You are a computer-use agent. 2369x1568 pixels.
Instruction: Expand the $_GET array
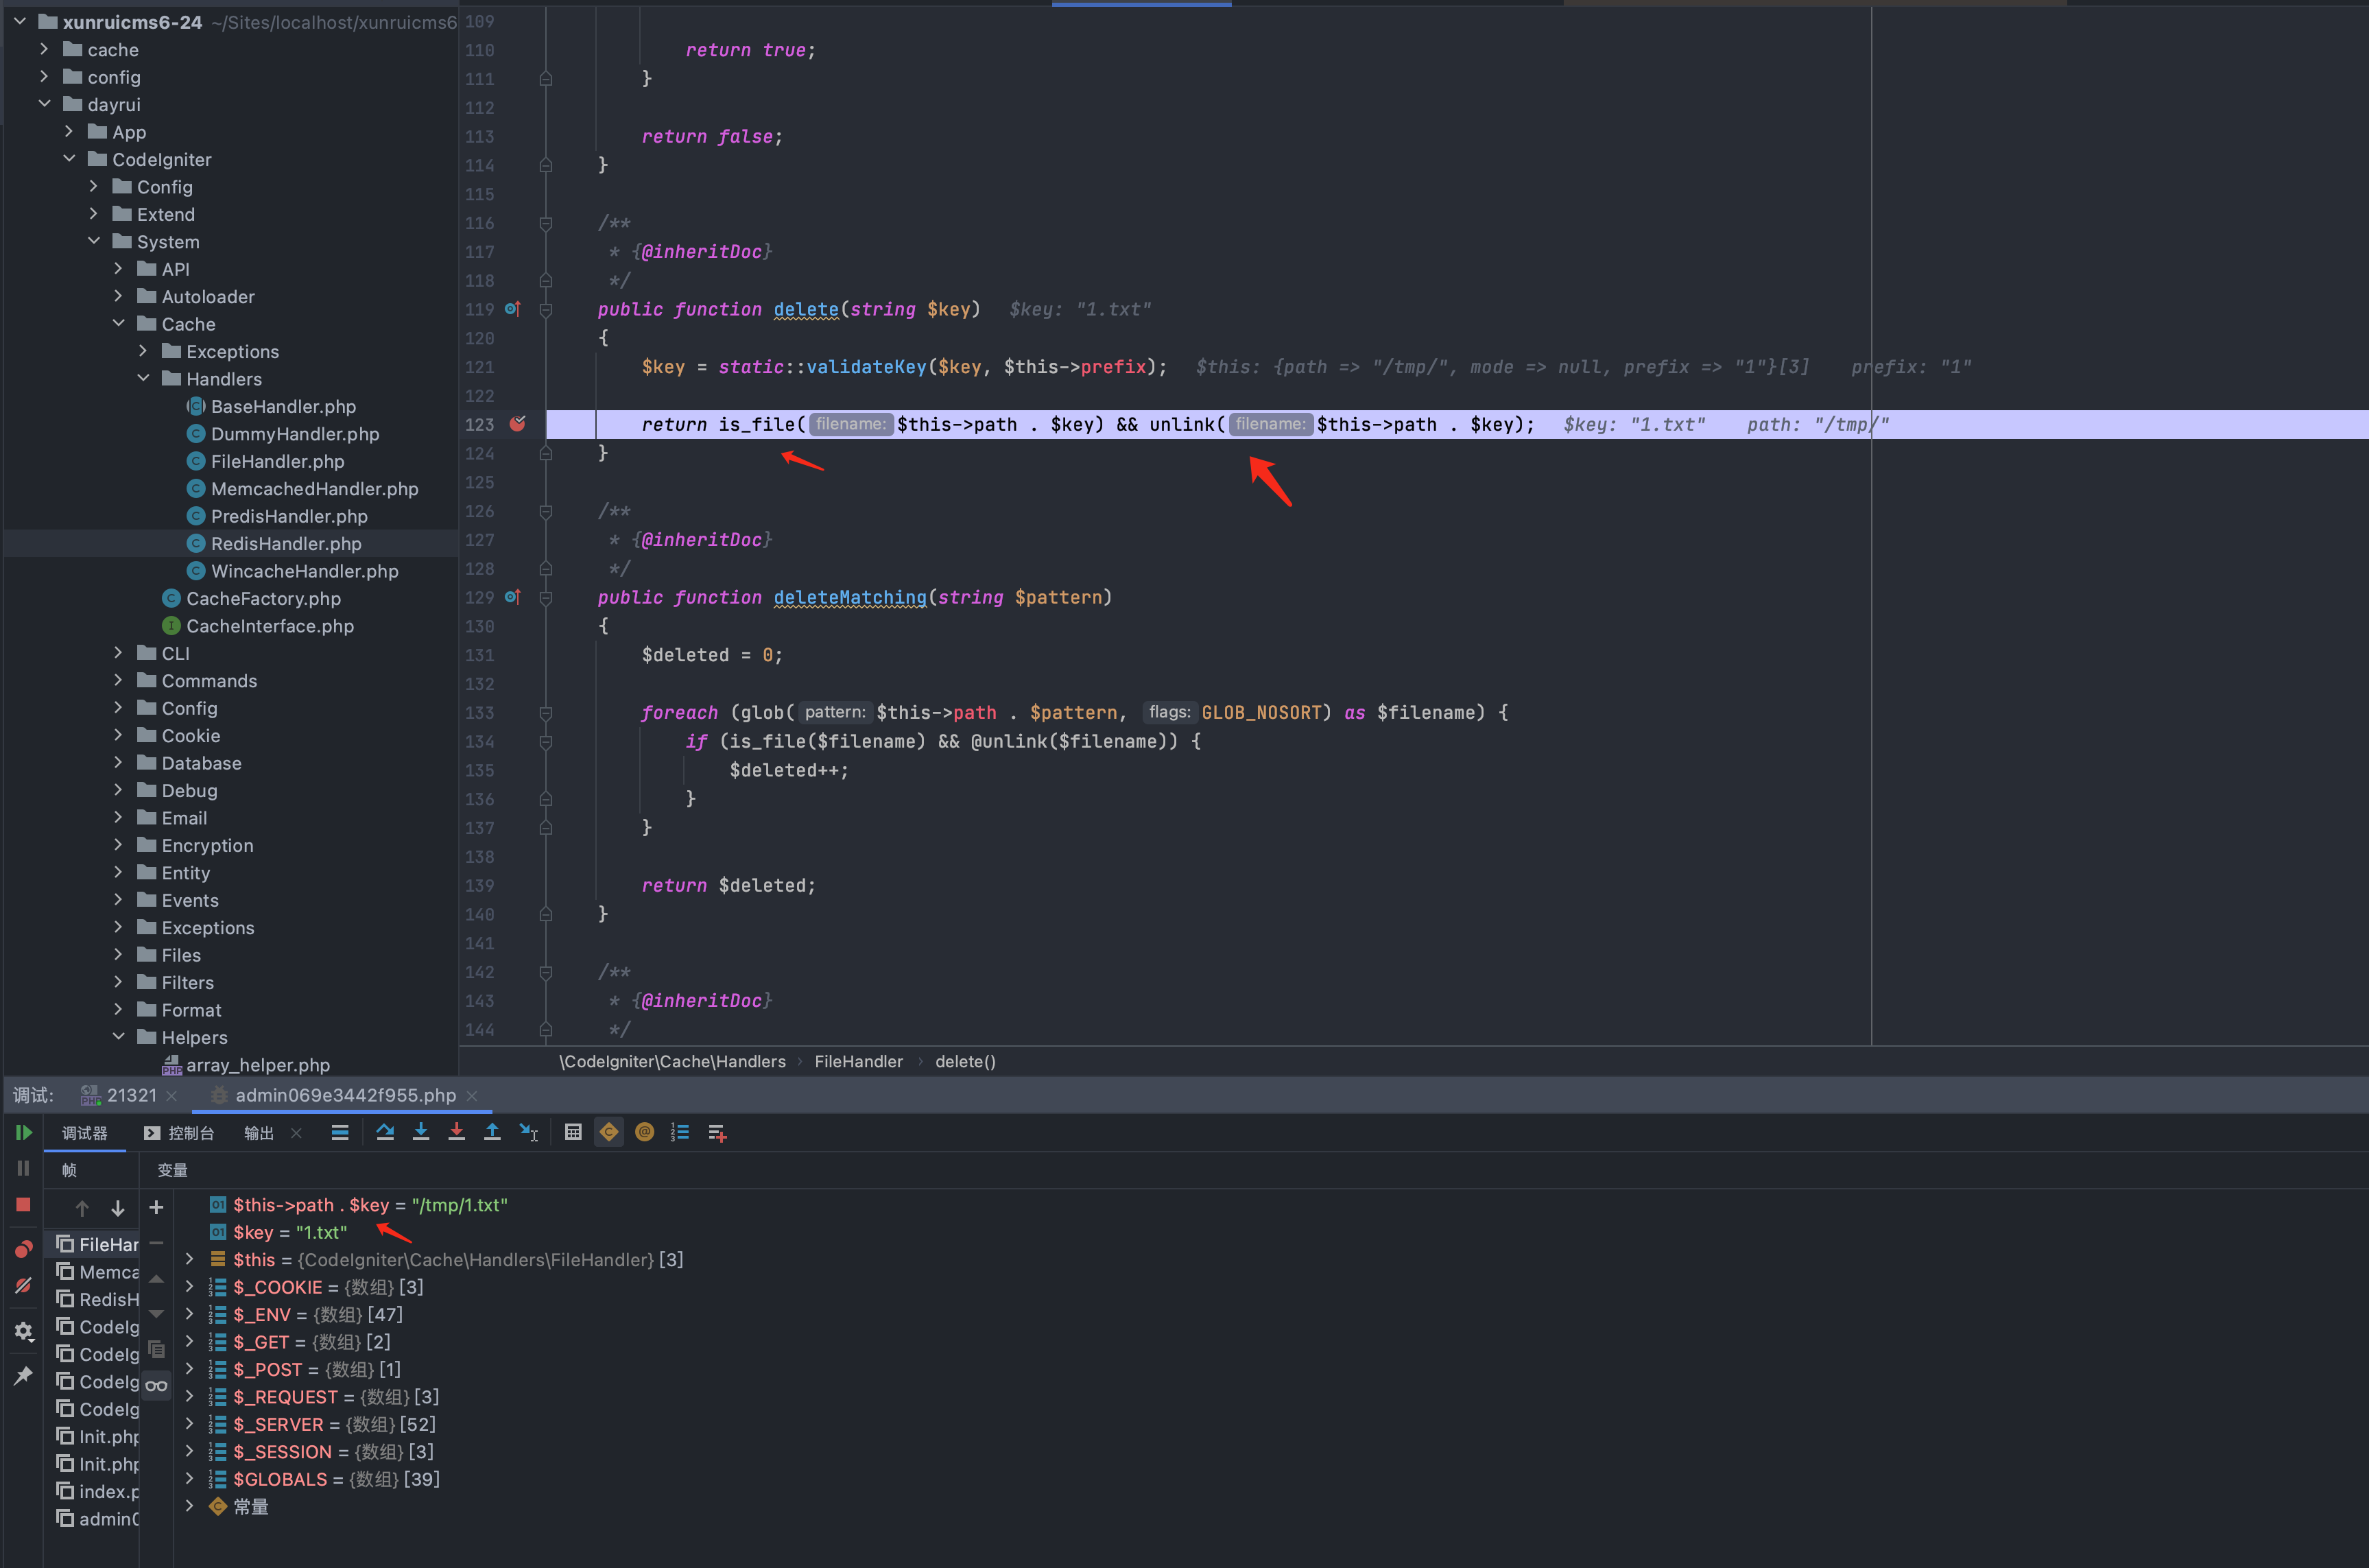(x=190, y=1342)
